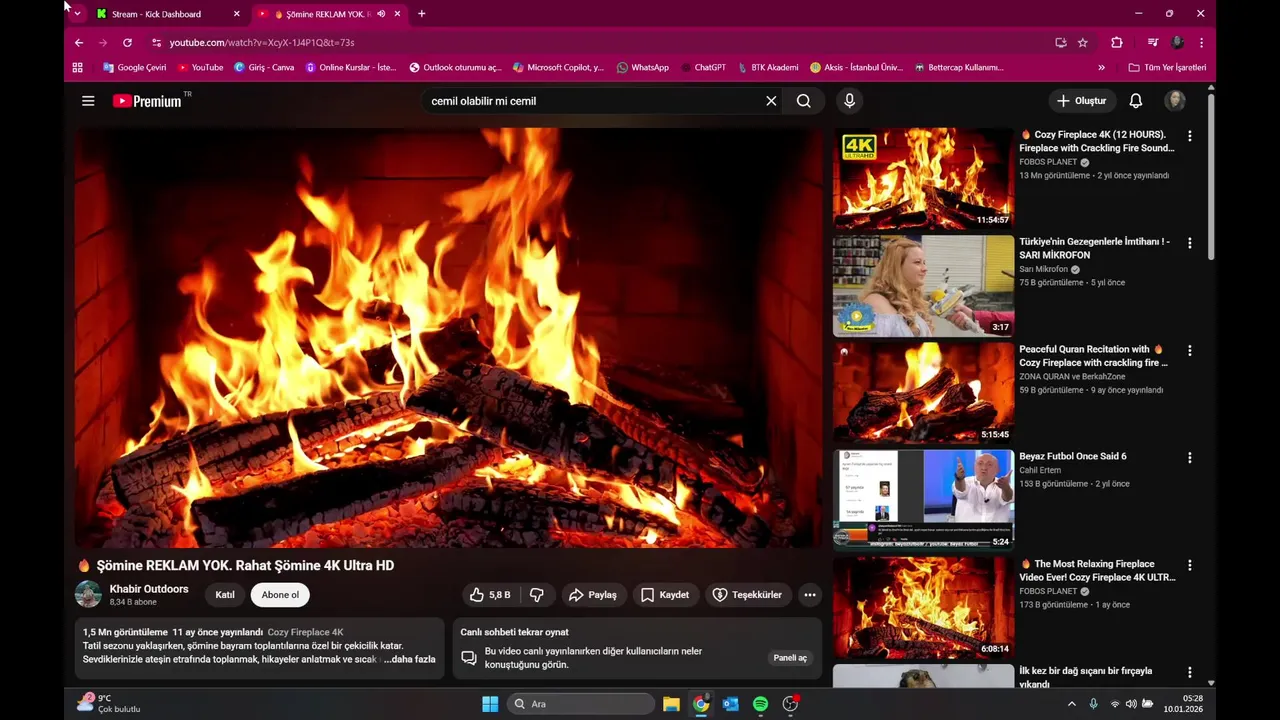Mute the Şömine tab audio

[381, 14]
